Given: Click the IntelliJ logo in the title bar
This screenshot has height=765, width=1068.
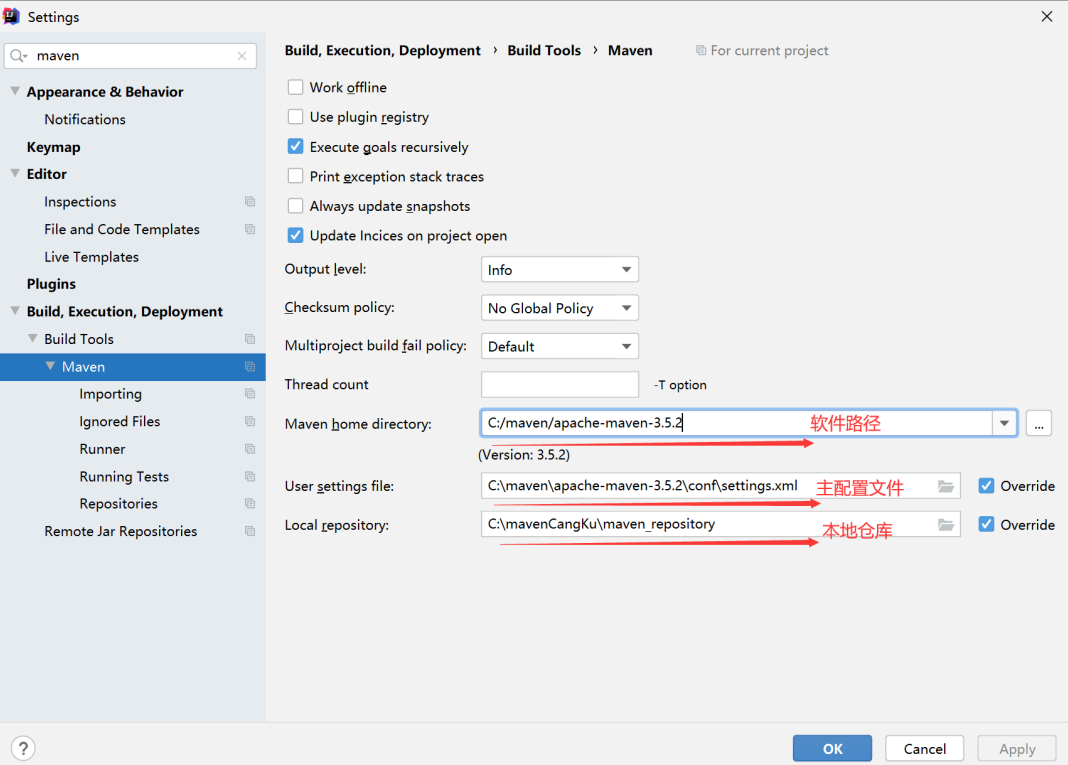Looking at the screenshot, I should [x=11, y=16].
